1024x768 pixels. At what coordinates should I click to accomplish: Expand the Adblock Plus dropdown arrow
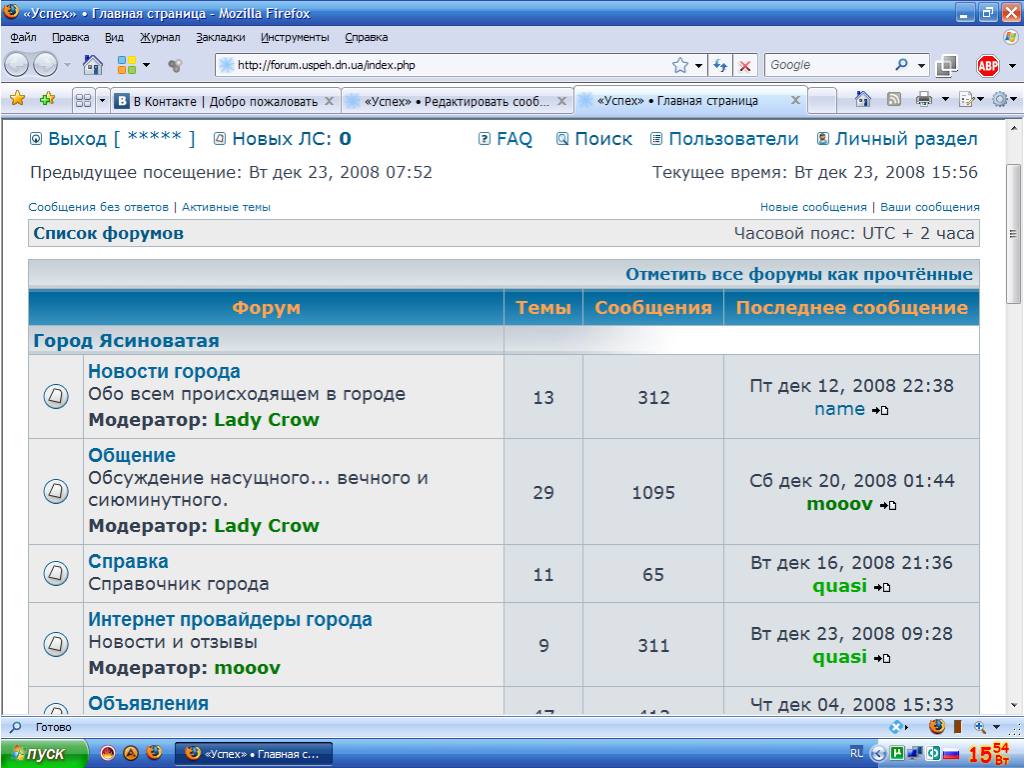[x=1011, y=66]
